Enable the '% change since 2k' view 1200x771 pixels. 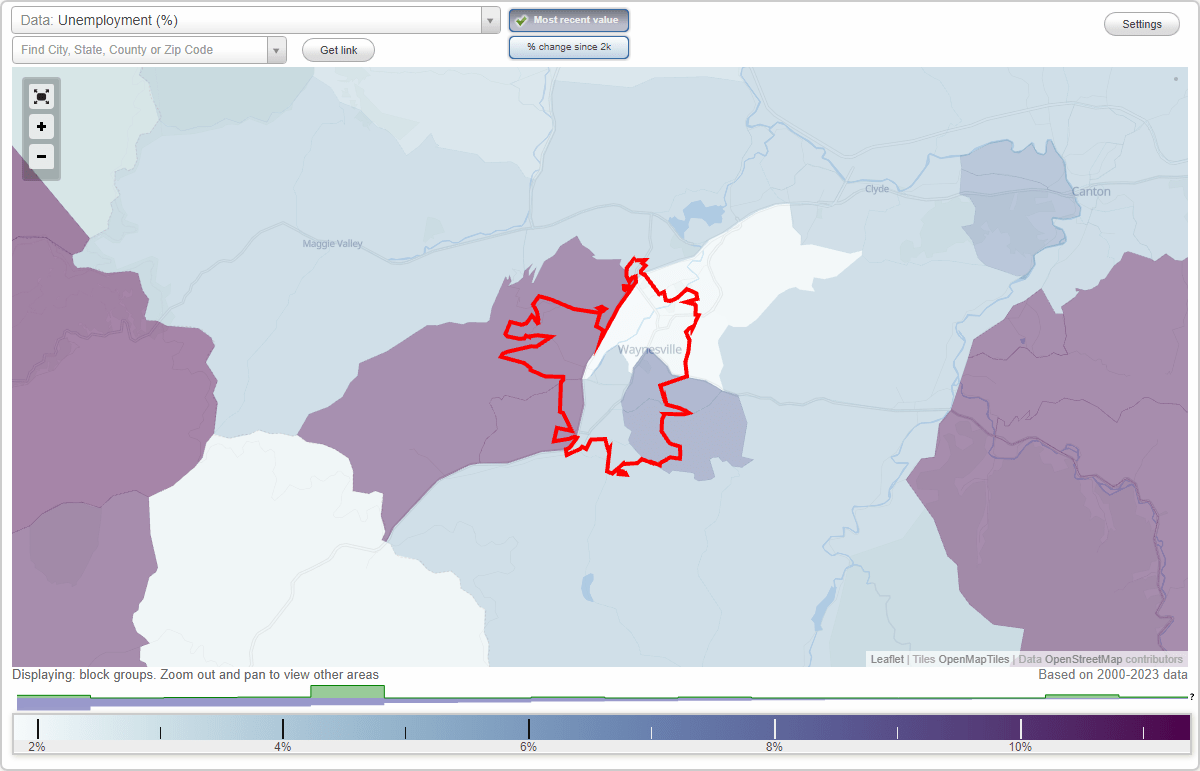(x=568, y=46)
